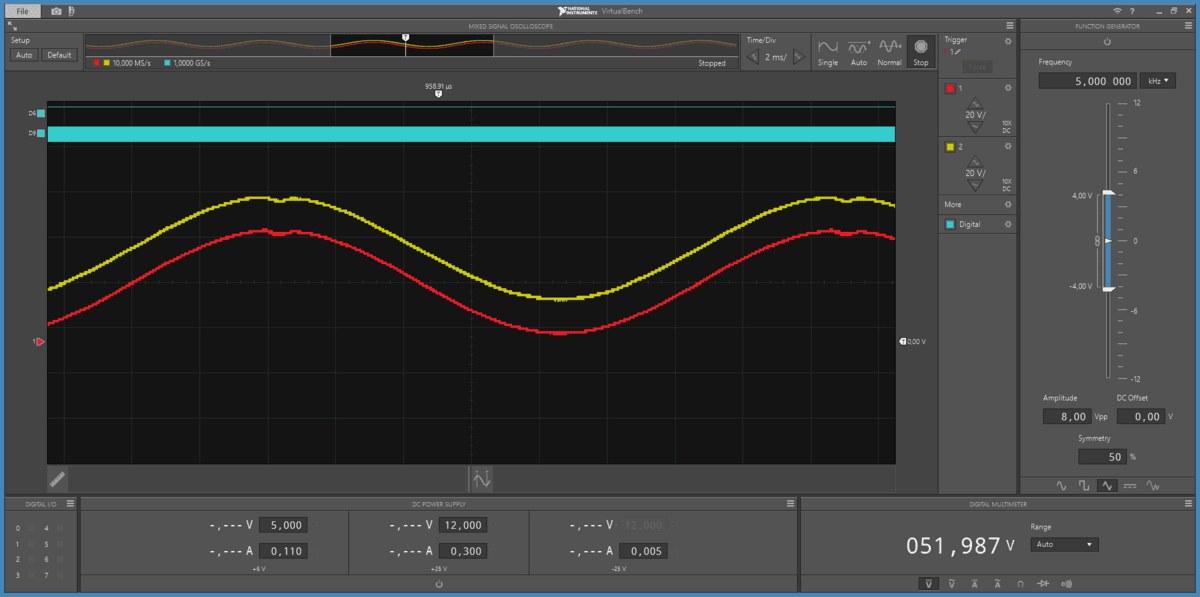Select triangle waveform in function generator
The width and height of the screenshot is (1200, 597).
1106,486
